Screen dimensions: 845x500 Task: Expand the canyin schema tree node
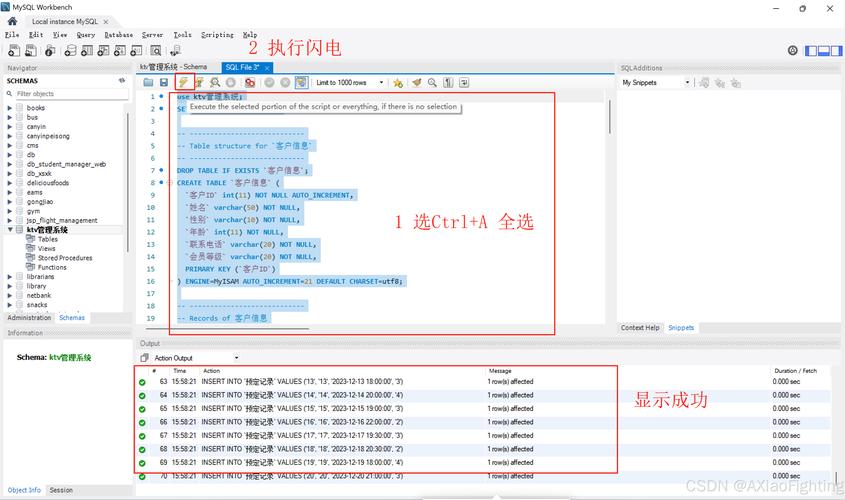point(10,127)
